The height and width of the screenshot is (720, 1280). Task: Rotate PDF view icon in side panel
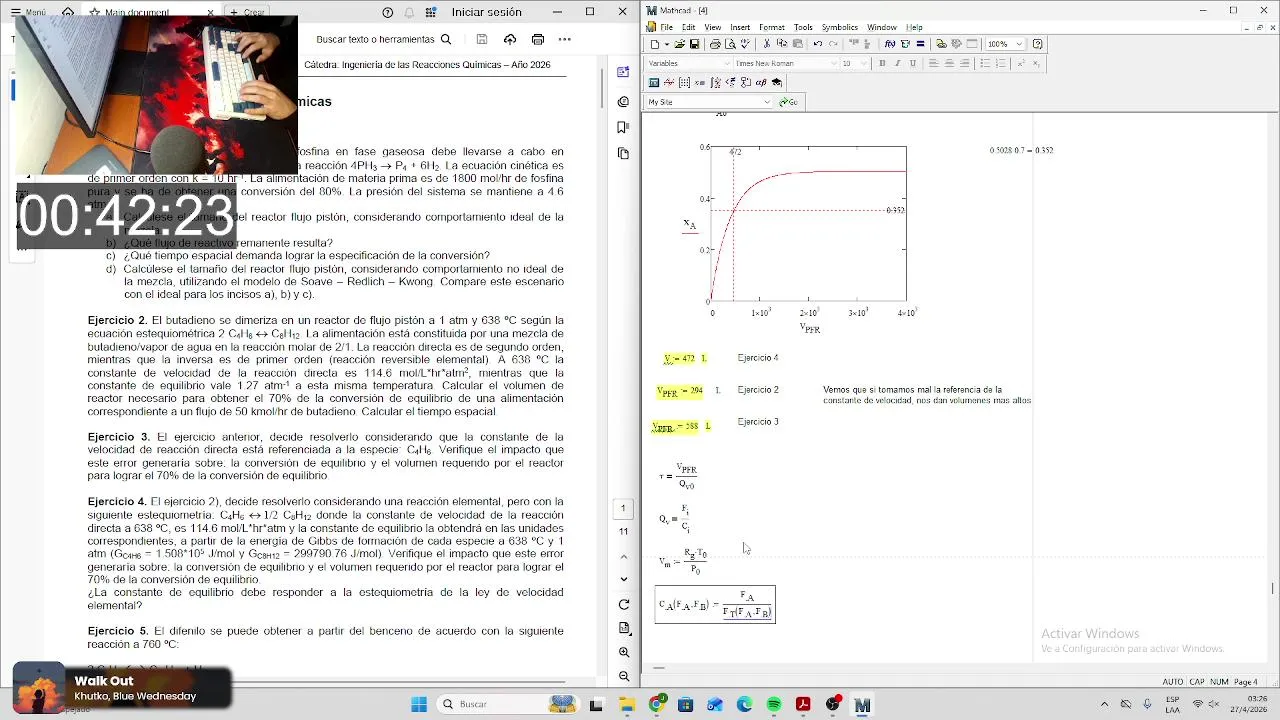pyautogui.click(x=624, y=604)
